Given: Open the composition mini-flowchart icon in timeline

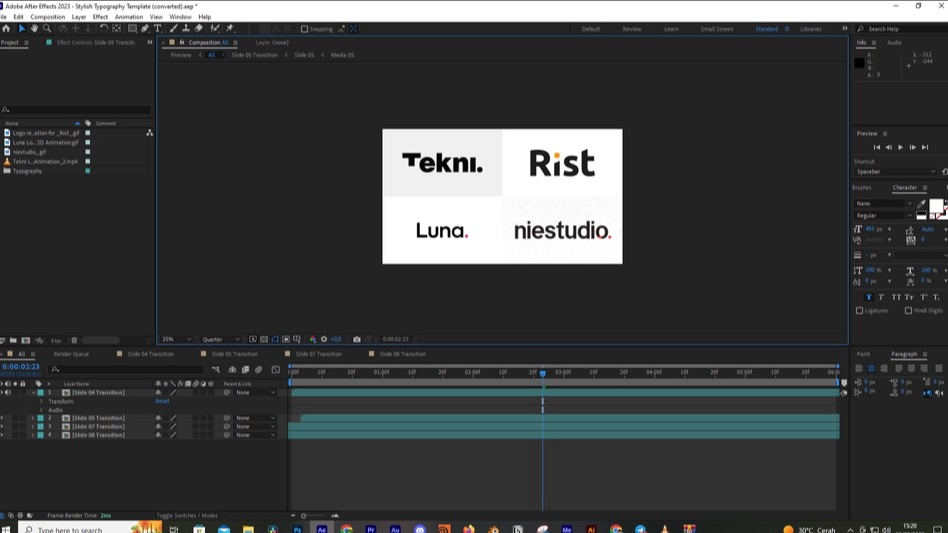Looking at the screenshot, I should click(216, 369).
